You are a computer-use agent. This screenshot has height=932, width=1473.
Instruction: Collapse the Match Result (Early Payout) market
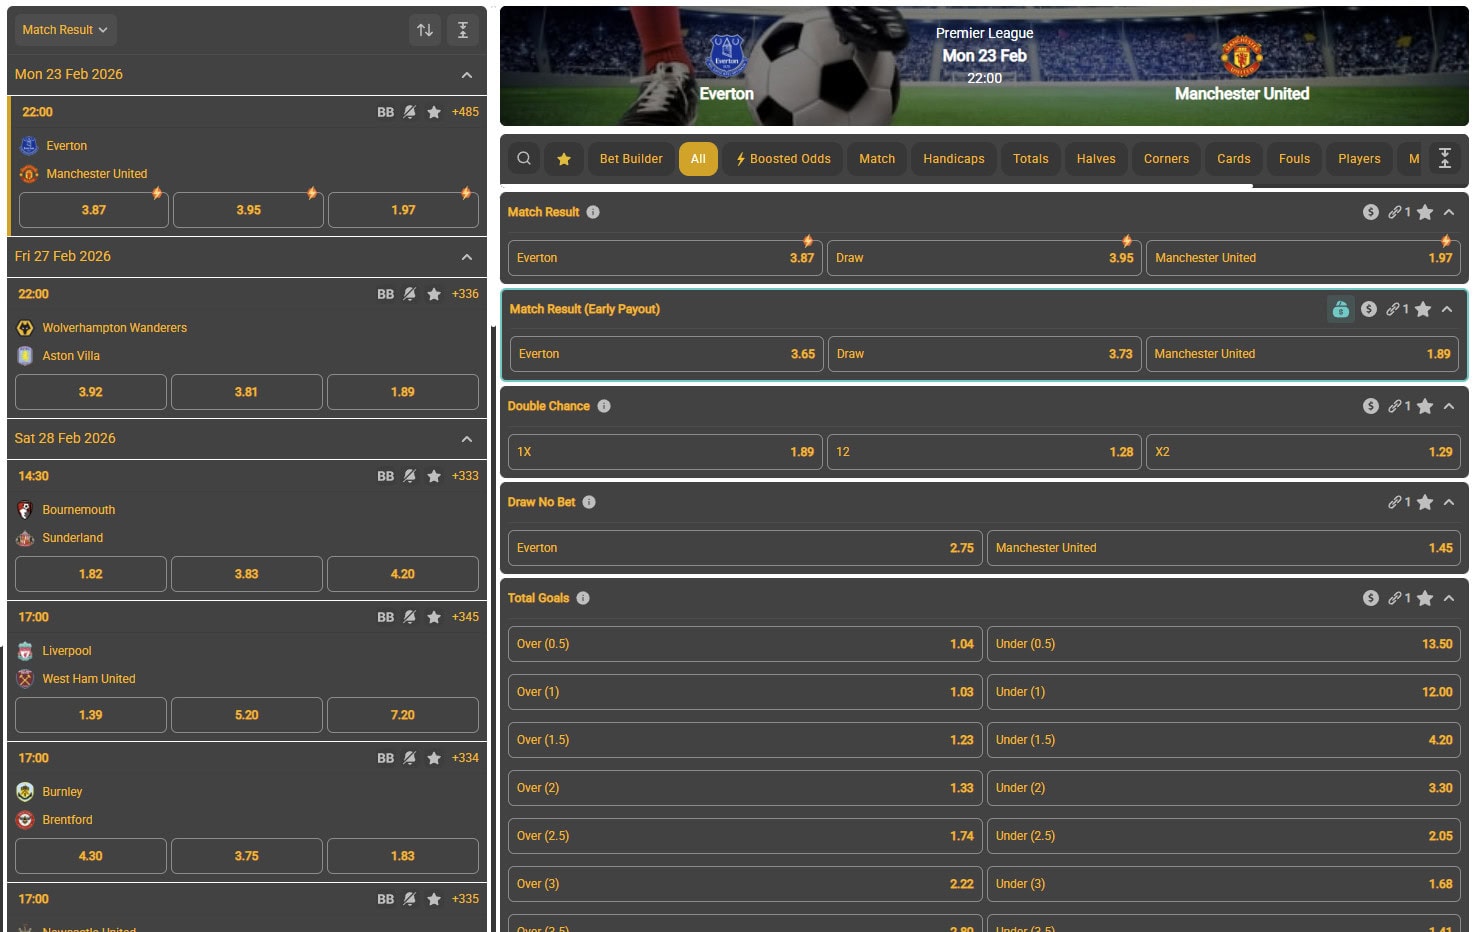coord(1447,309)
